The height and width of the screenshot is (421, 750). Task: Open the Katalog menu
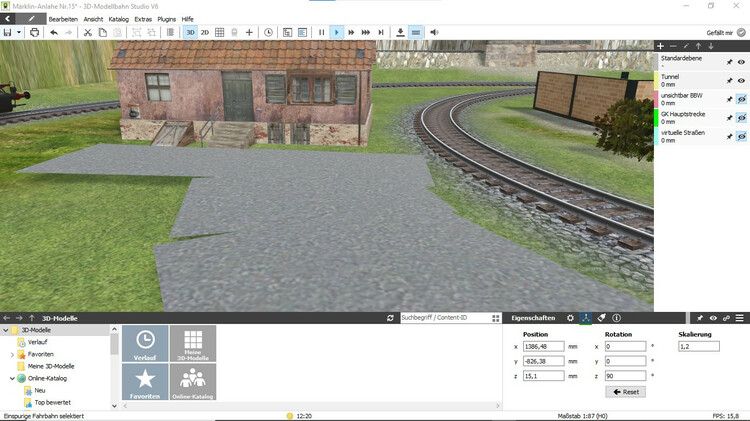point(119,19)
